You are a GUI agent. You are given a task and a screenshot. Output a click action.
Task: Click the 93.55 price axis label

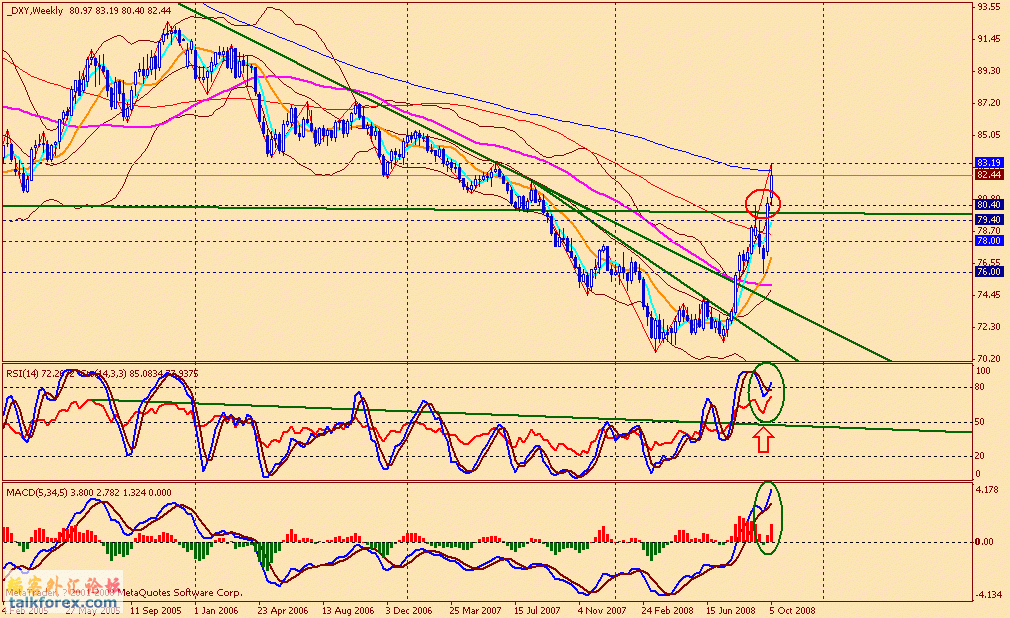pos(989,7)
